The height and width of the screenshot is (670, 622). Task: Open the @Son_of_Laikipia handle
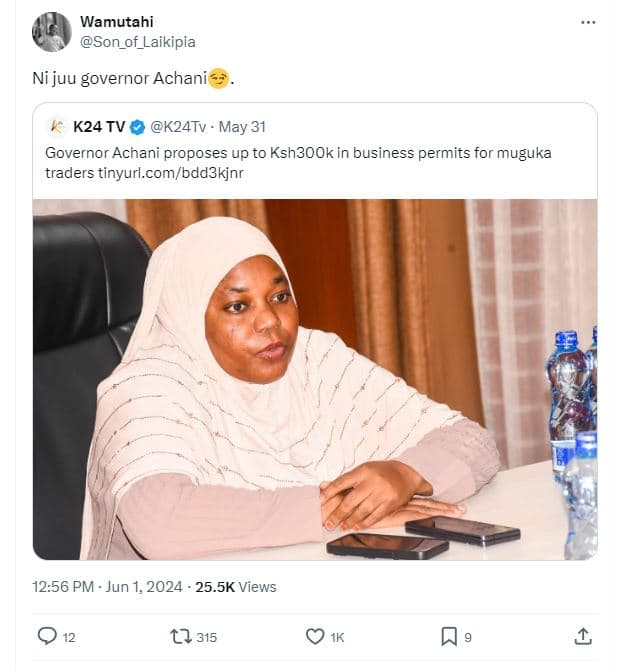tap(137, 41)
